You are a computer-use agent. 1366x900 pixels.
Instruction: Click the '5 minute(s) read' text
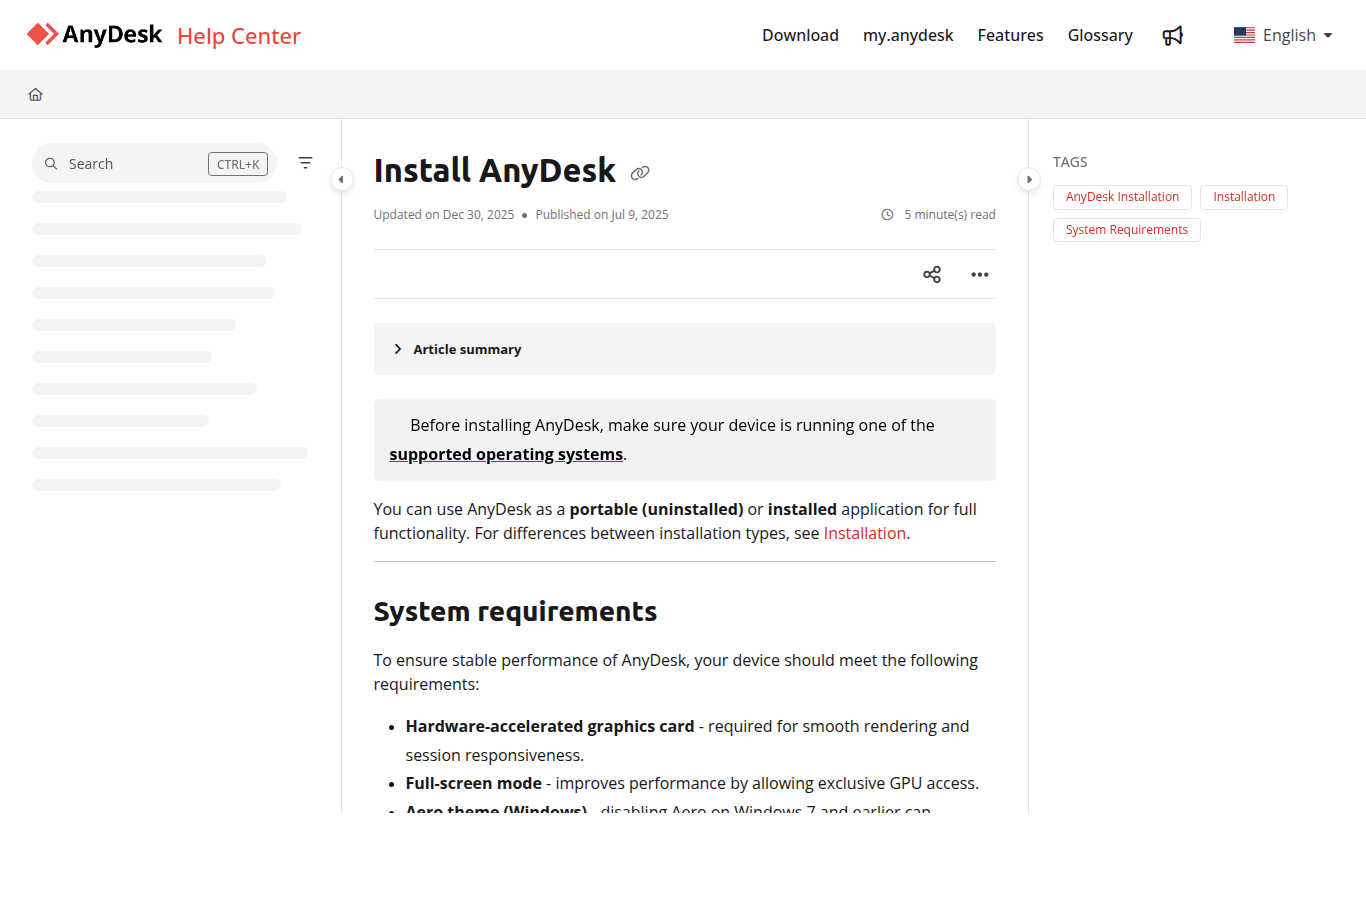[950, 215]
